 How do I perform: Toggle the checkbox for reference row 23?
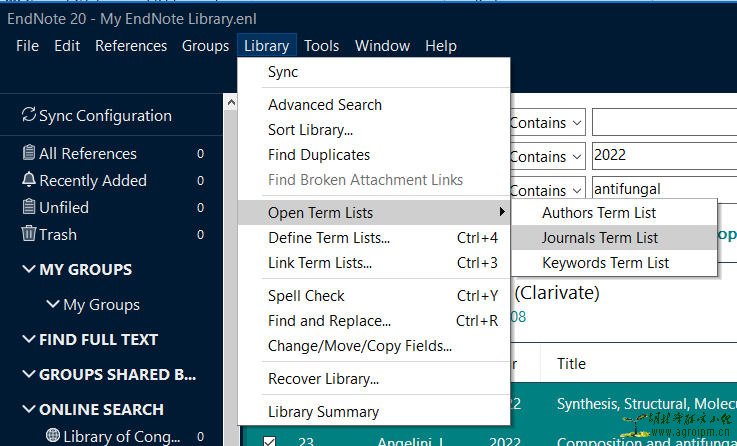coord(269,441)
